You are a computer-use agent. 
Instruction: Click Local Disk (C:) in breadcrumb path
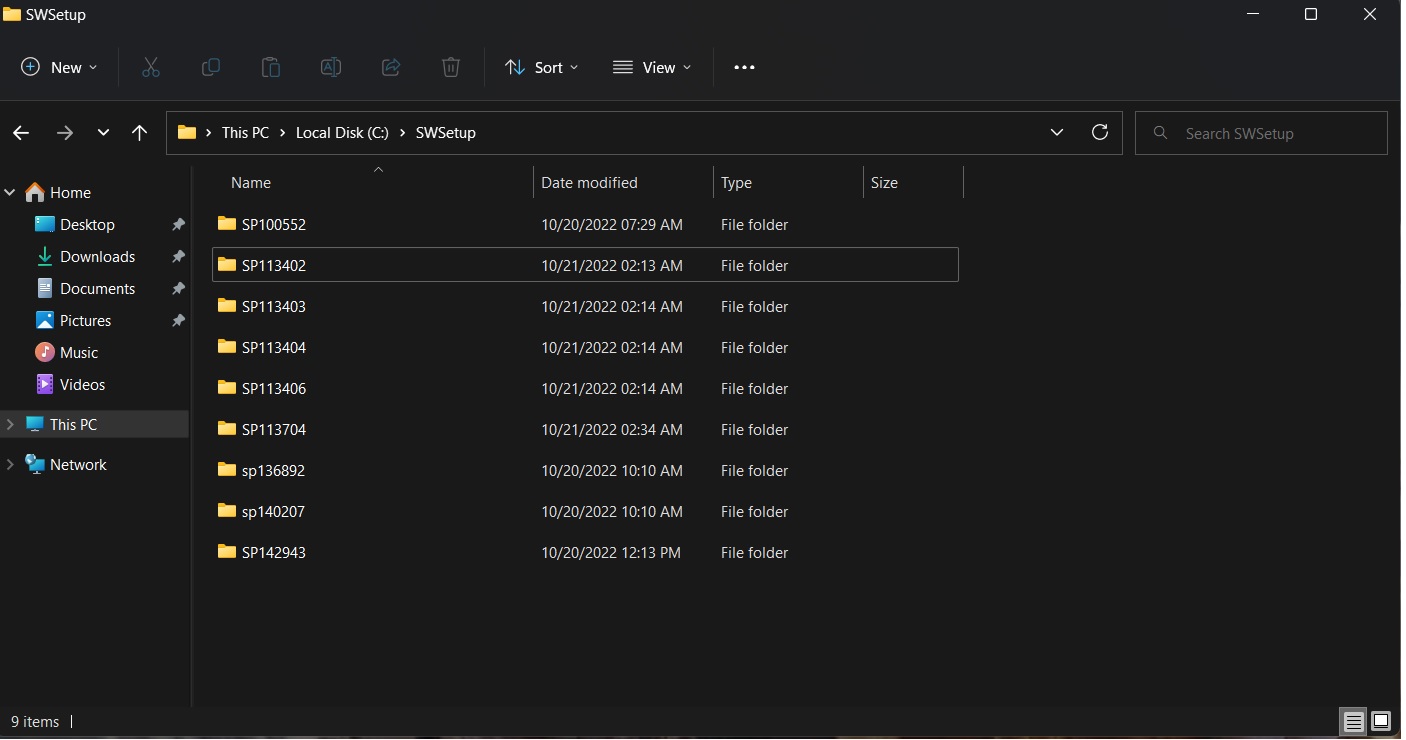[342, 133]
